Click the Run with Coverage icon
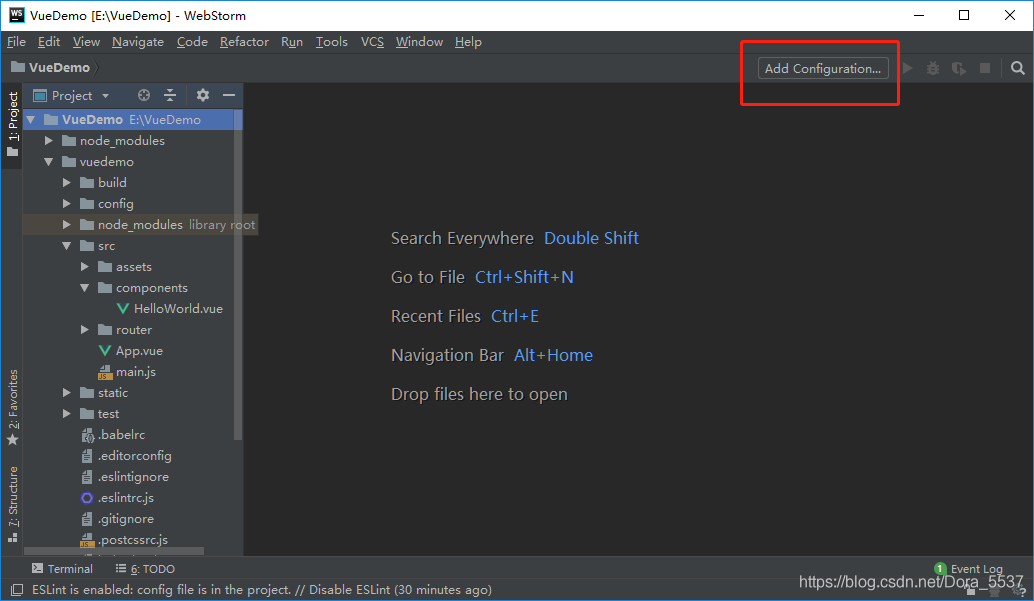This screenshot has height=601, width=1034. (959, 68)
